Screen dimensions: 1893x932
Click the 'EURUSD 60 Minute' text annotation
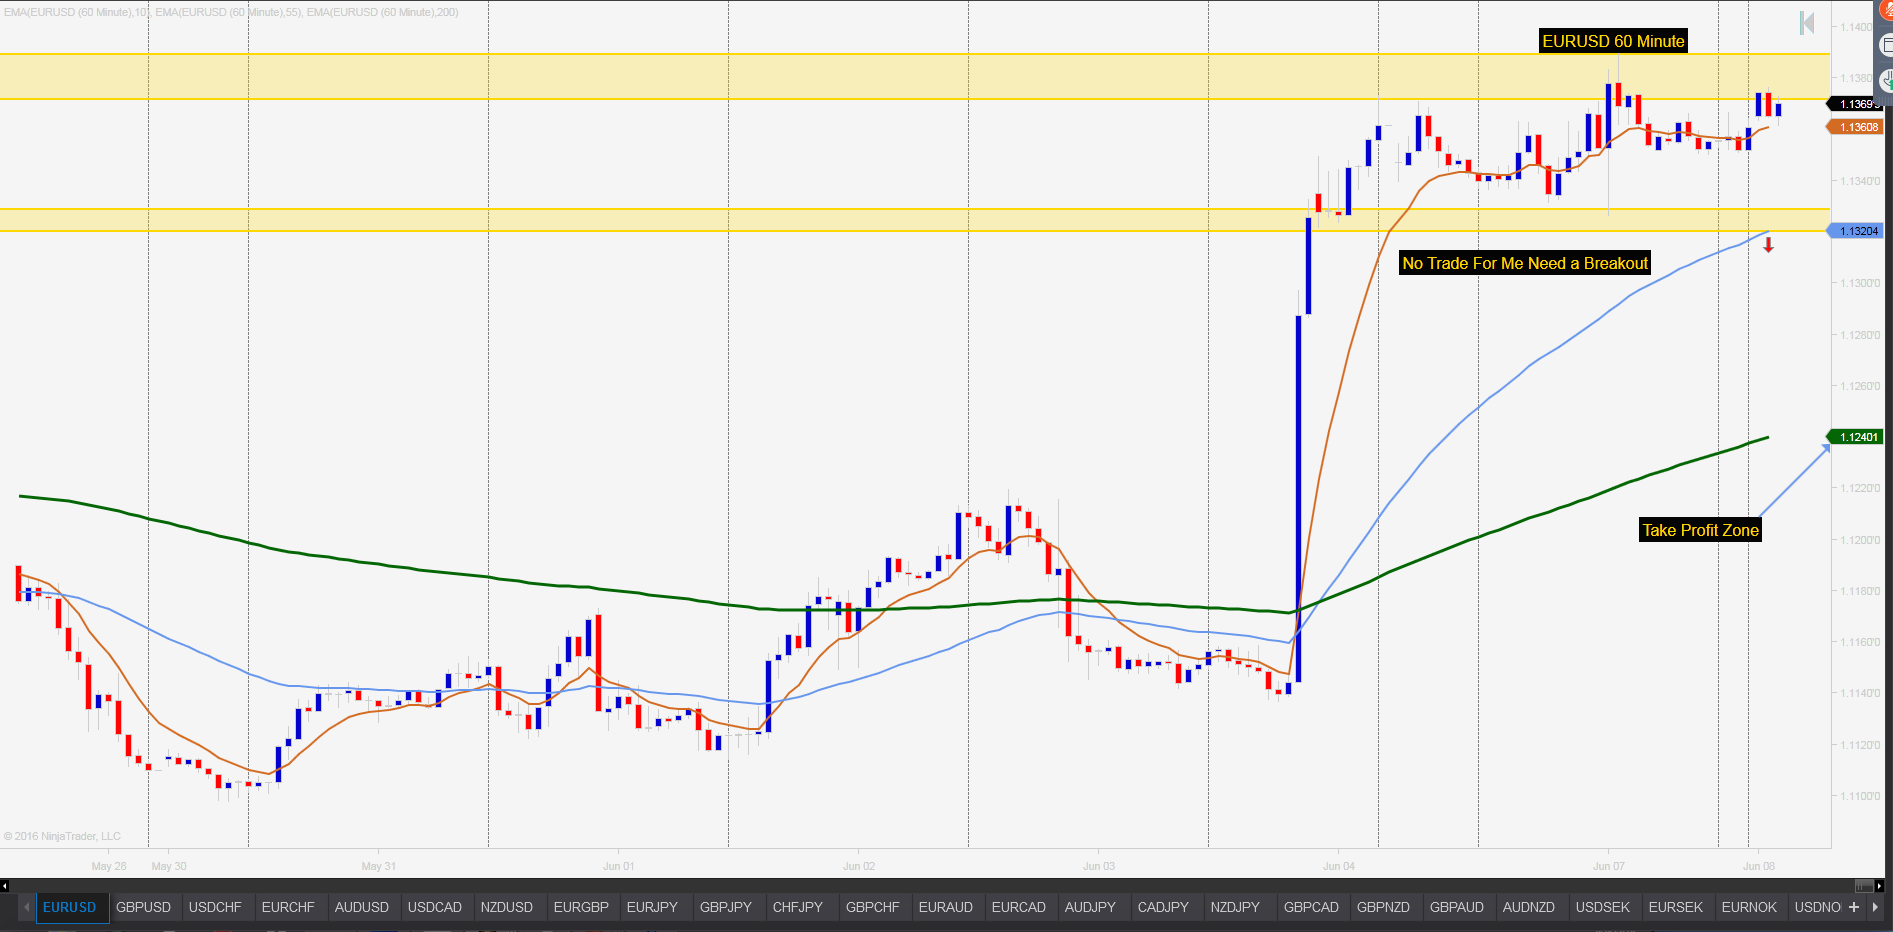(x=1613, y=41)
